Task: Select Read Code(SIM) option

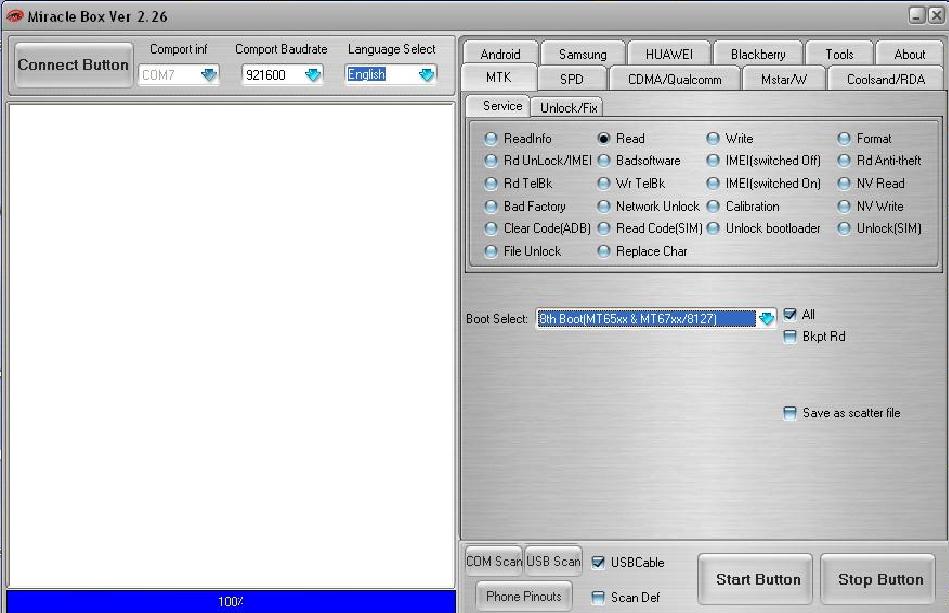Action: point(650,228)
